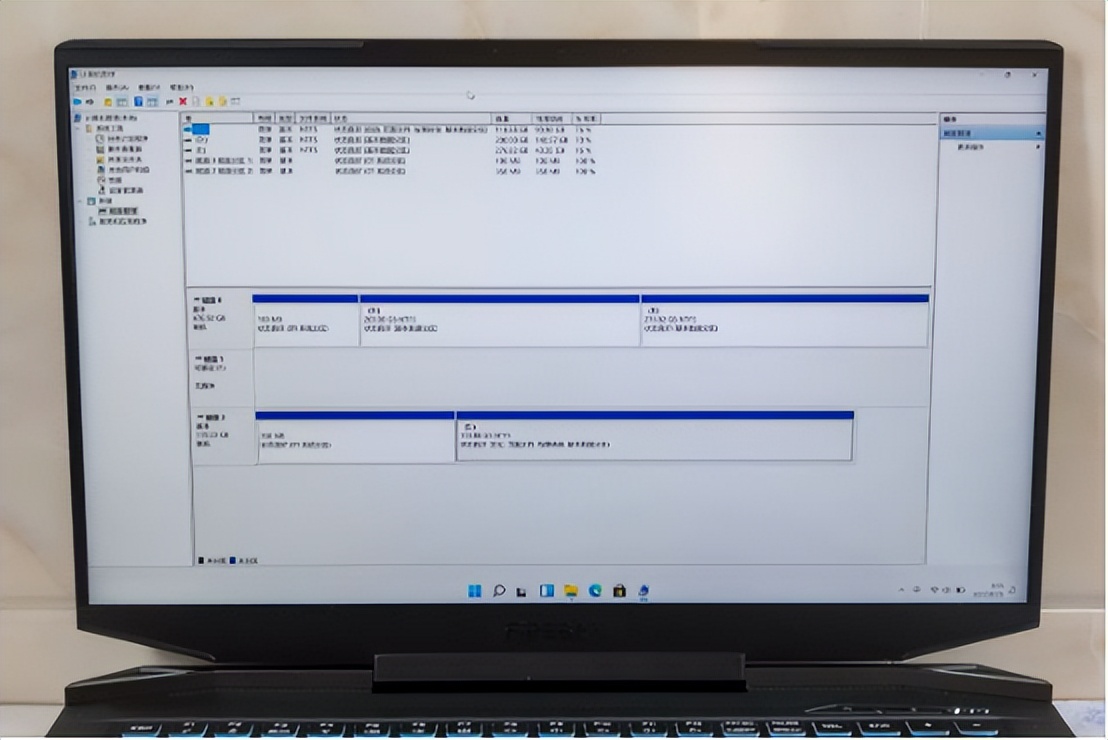The image size is (1108, 740).
Task: Click the Back arrow in toolbar
Action: (x=78, y=102)
